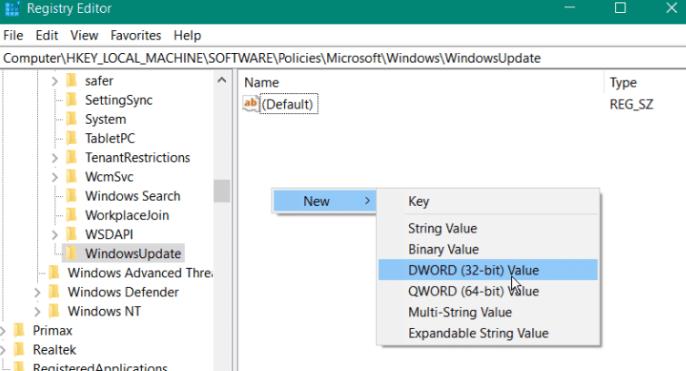Click the WorkplaceJoin folder icon
This screenshot has width=686, height=371.
[x=71, y=215]
